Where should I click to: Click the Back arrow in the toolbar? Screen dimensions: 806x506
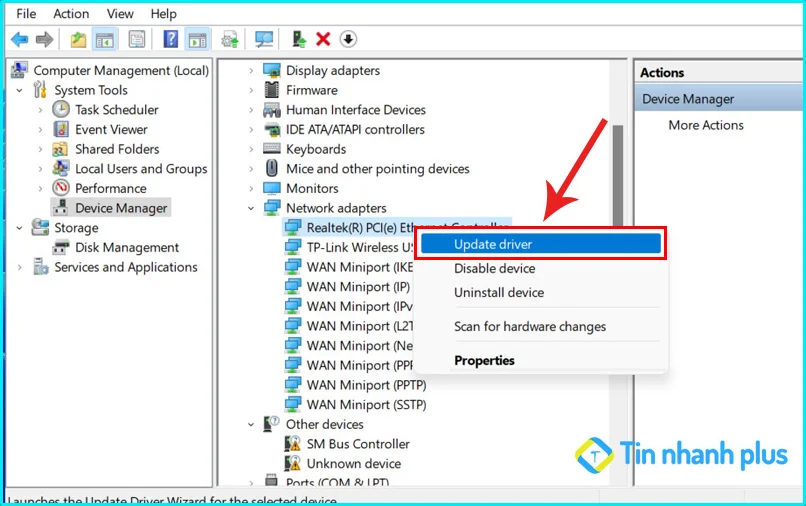click(19, 39)
